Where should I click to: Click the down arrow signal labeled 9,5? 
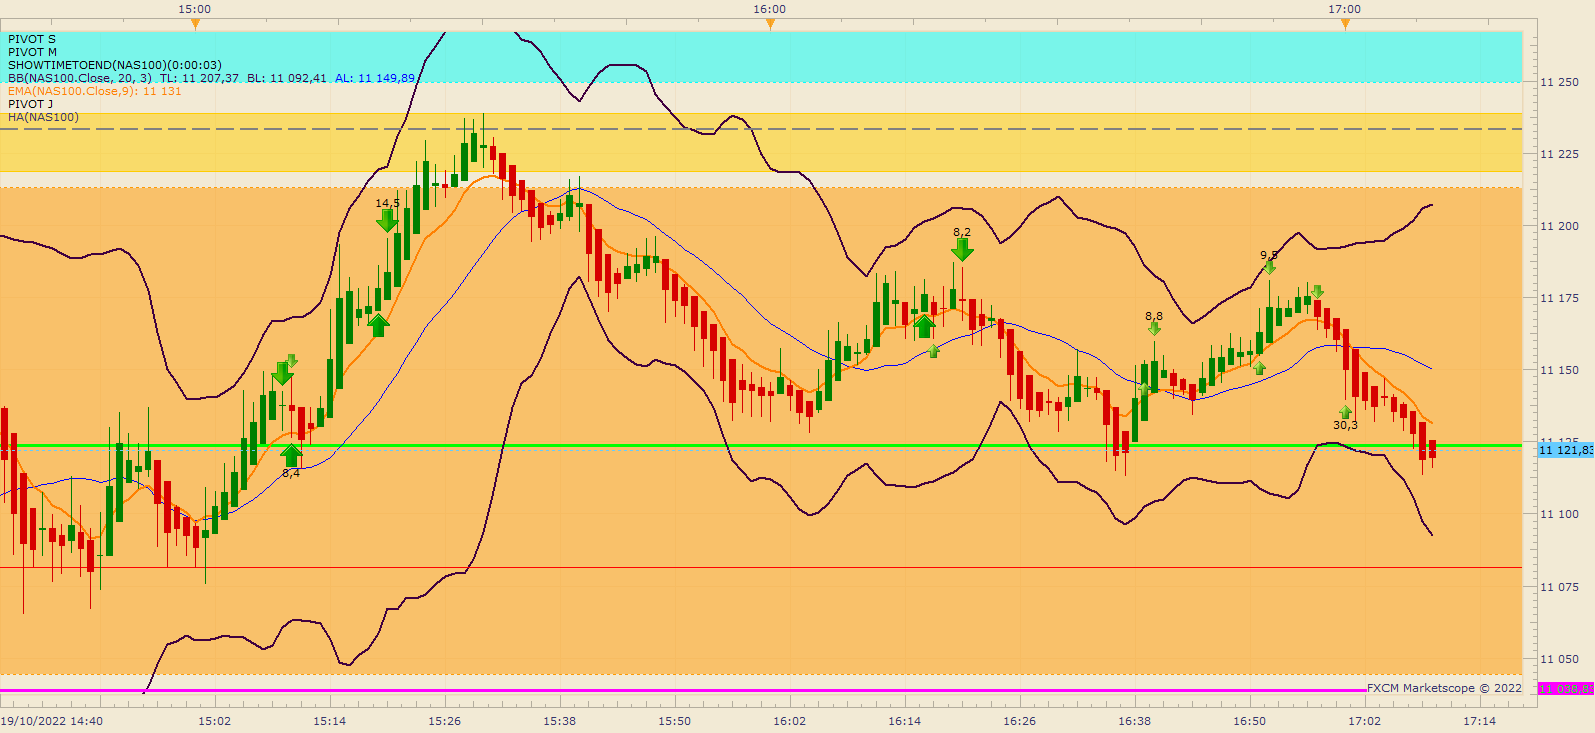tap(1269, 267)
